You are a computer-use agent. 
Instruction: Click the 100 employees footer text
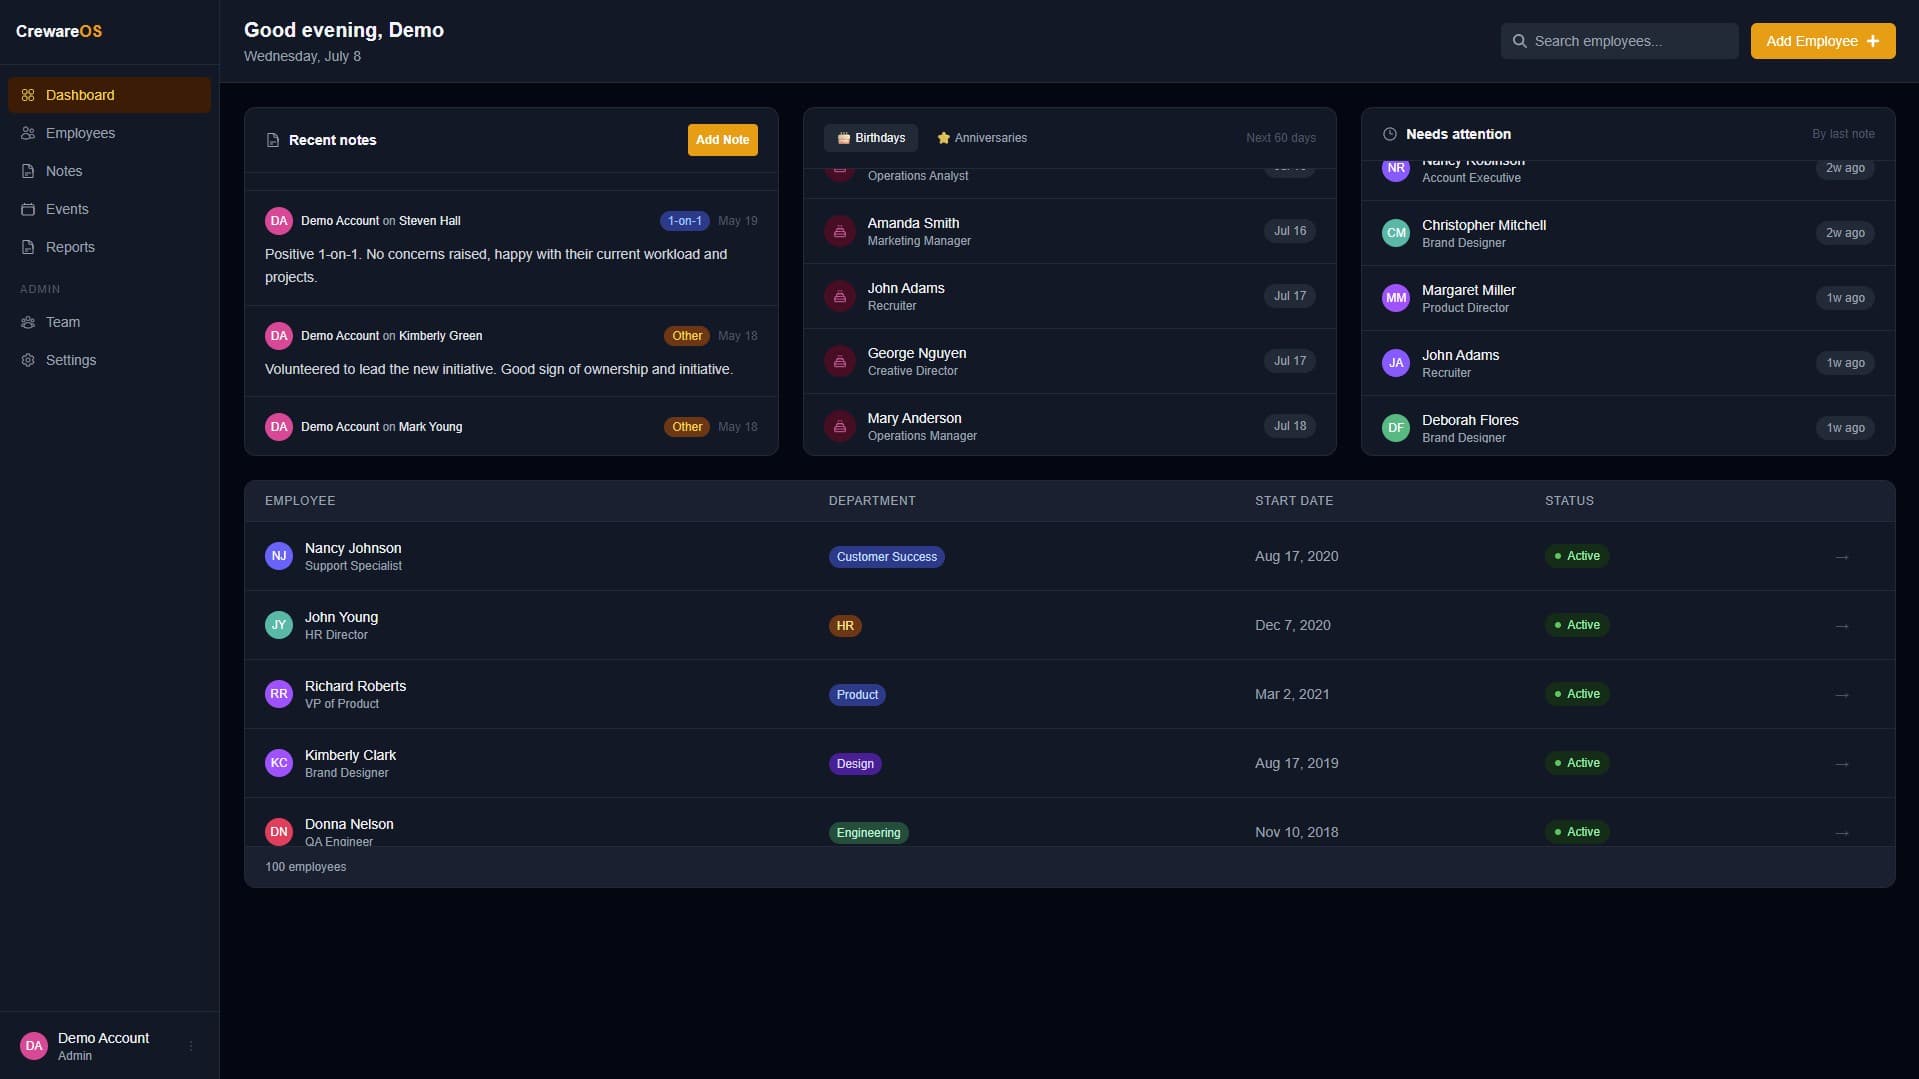(x=305, y=867)
